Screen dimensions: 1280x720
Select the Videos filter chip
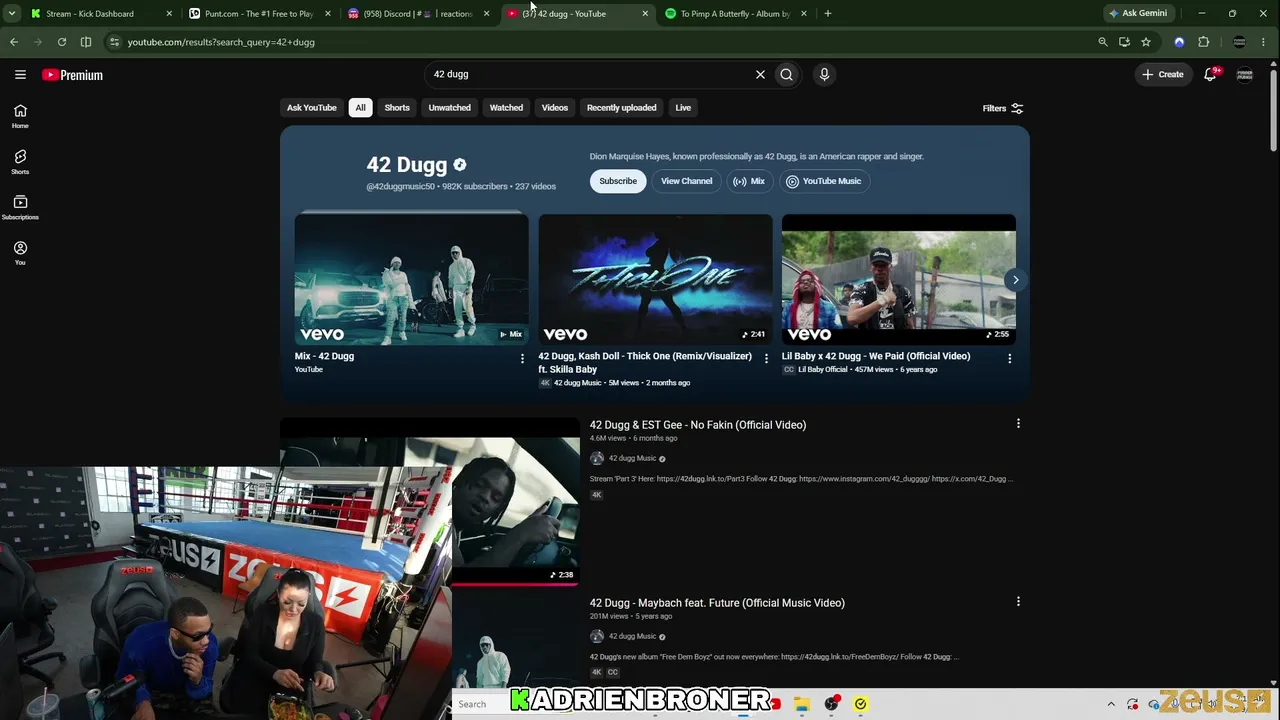click(555, 108)
